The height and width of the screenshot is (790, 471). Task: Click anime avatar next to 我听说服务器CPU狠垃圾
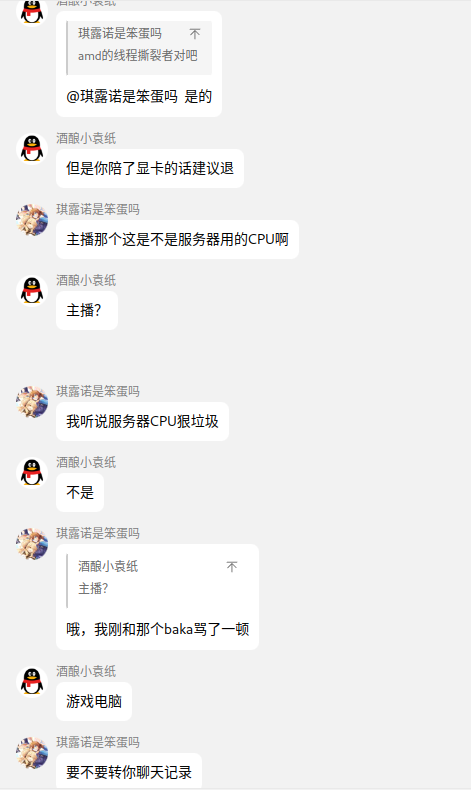[32, 402]
